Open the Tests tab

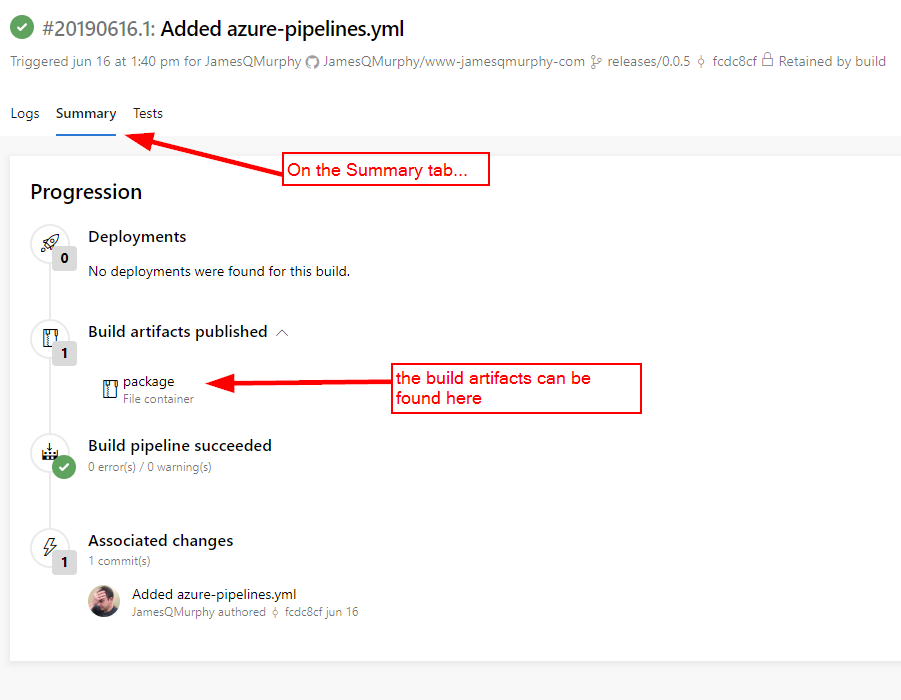(x=147, y=113)
